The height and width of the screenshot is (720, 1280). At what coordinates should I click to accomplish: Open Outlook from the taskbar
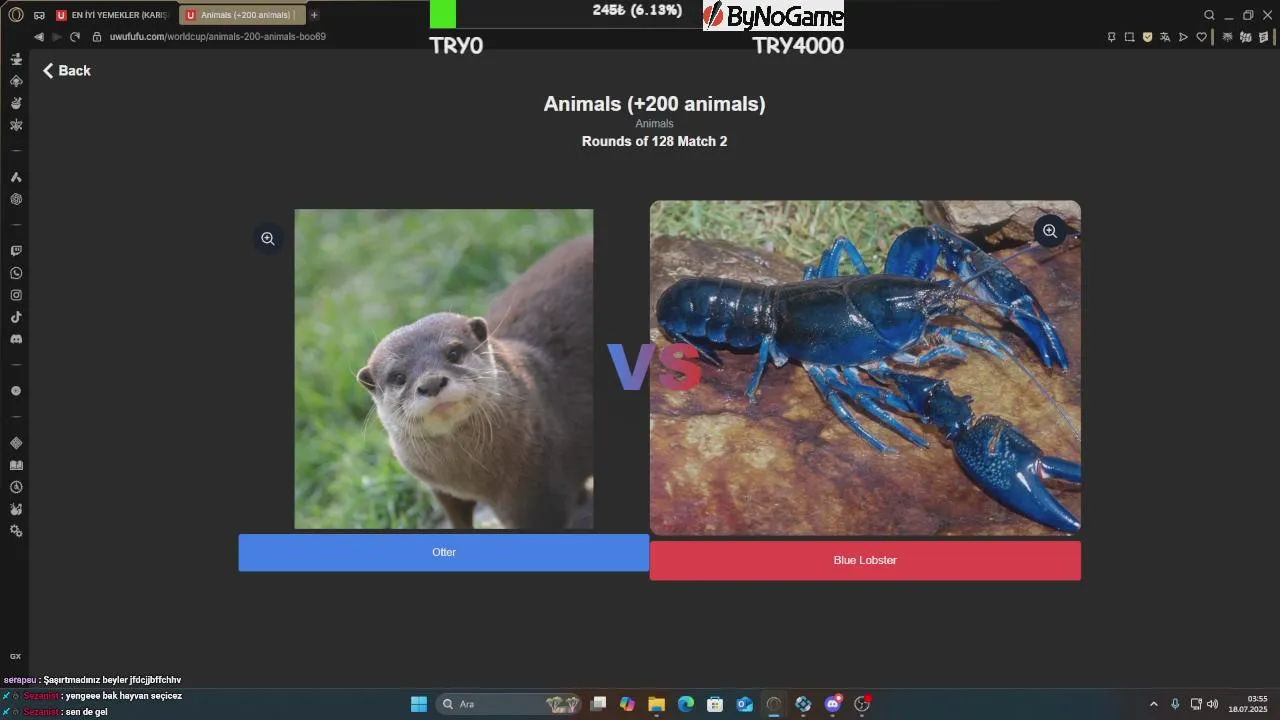pos(745,704)
